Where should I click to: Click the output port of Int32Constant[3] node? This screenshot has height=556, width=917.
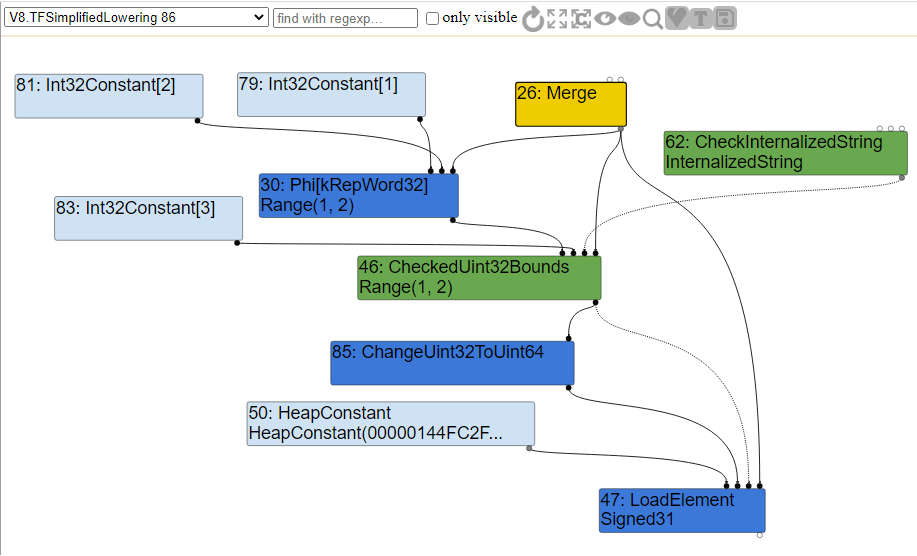click(x=237, y=243)
